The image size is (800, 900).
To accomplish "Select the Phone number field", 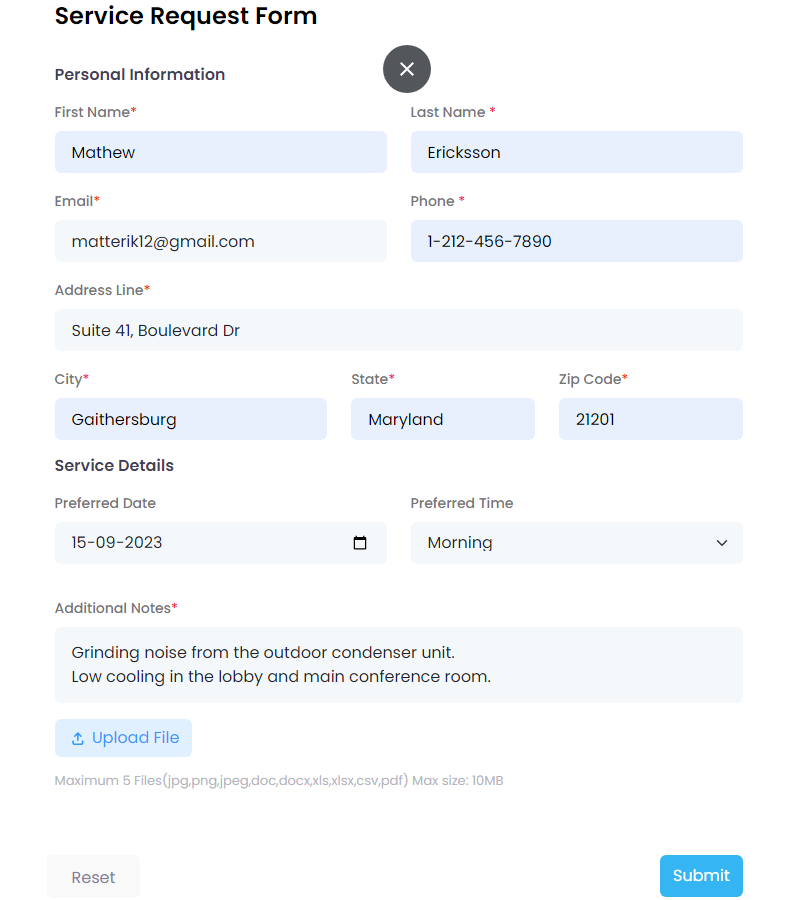I will [576, 241].
